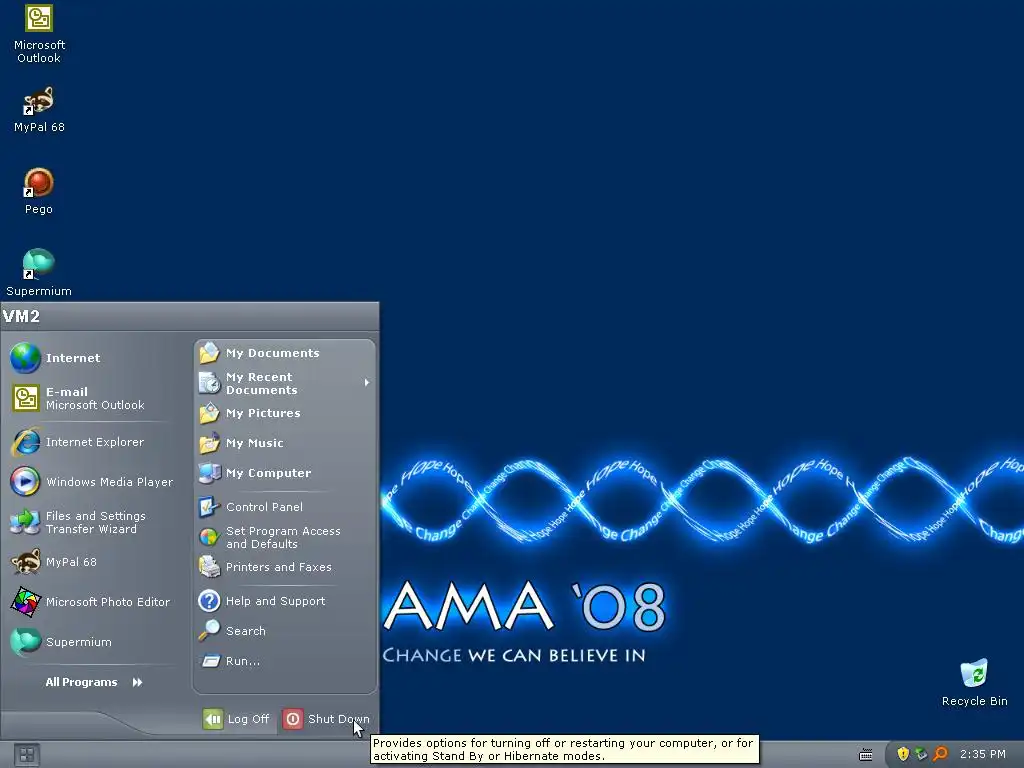Viewport: 1024px width, 768px height.
Task: Select the Control Panel menu label
Action: (264, 507)
